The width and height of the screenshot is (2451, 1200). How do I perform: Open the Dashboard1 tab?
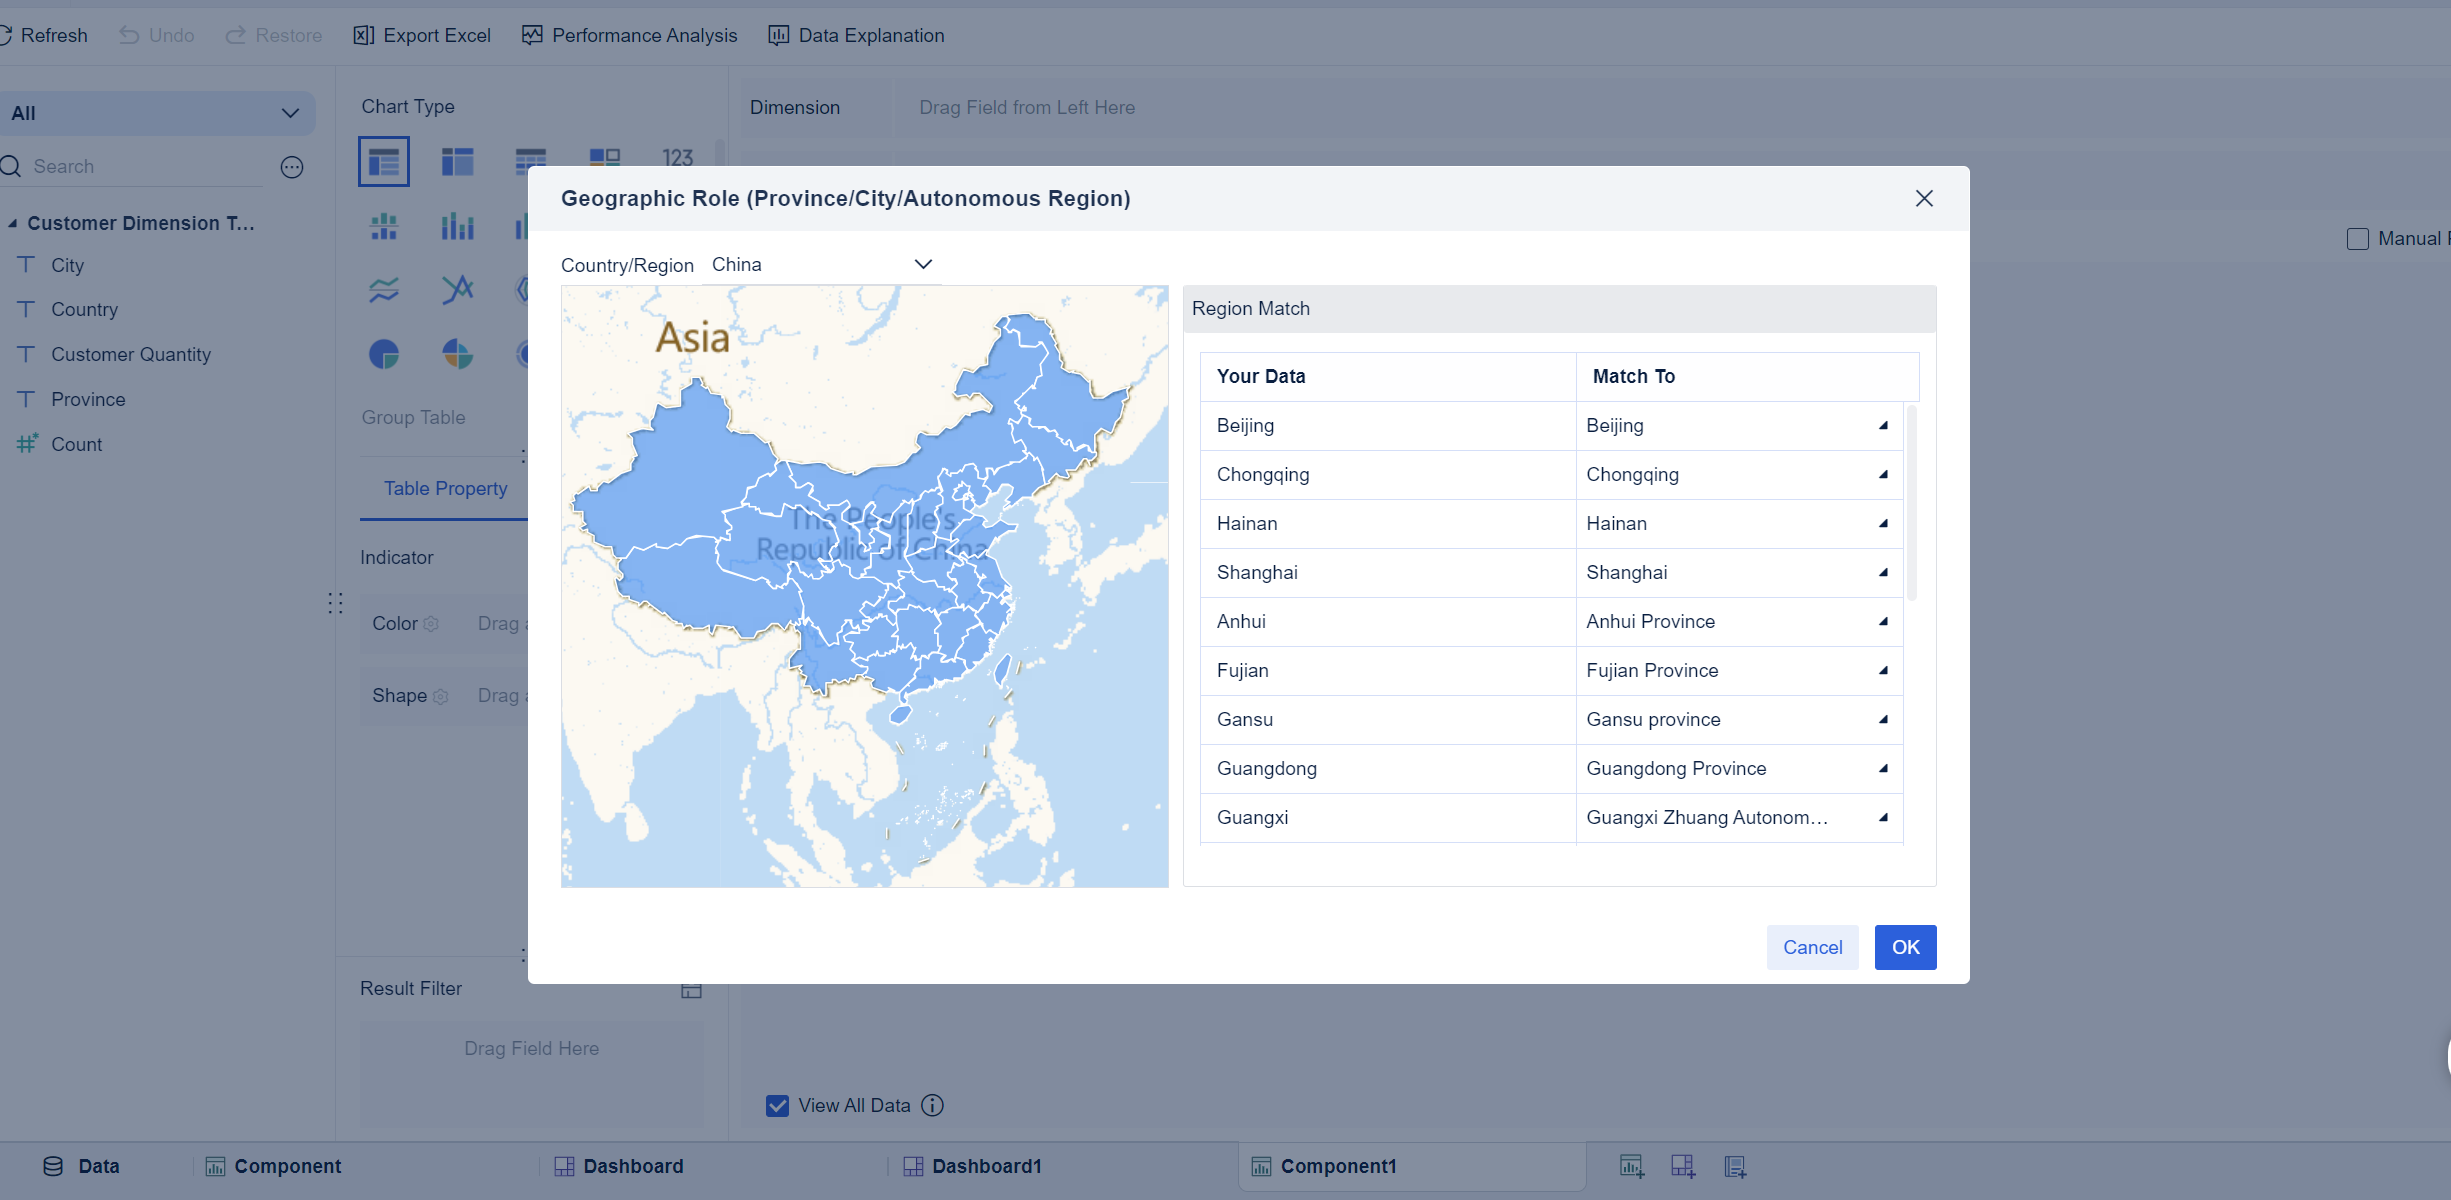coord(972,1165)
